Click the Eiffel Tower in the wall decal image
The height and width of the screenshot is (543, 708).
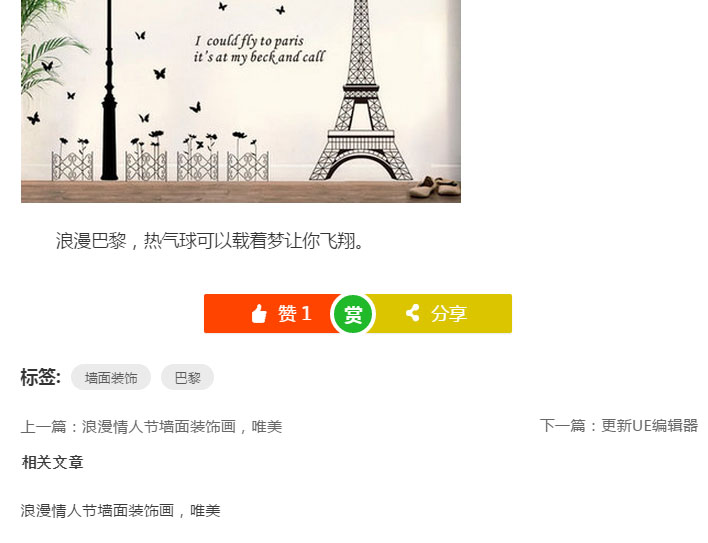361,93
